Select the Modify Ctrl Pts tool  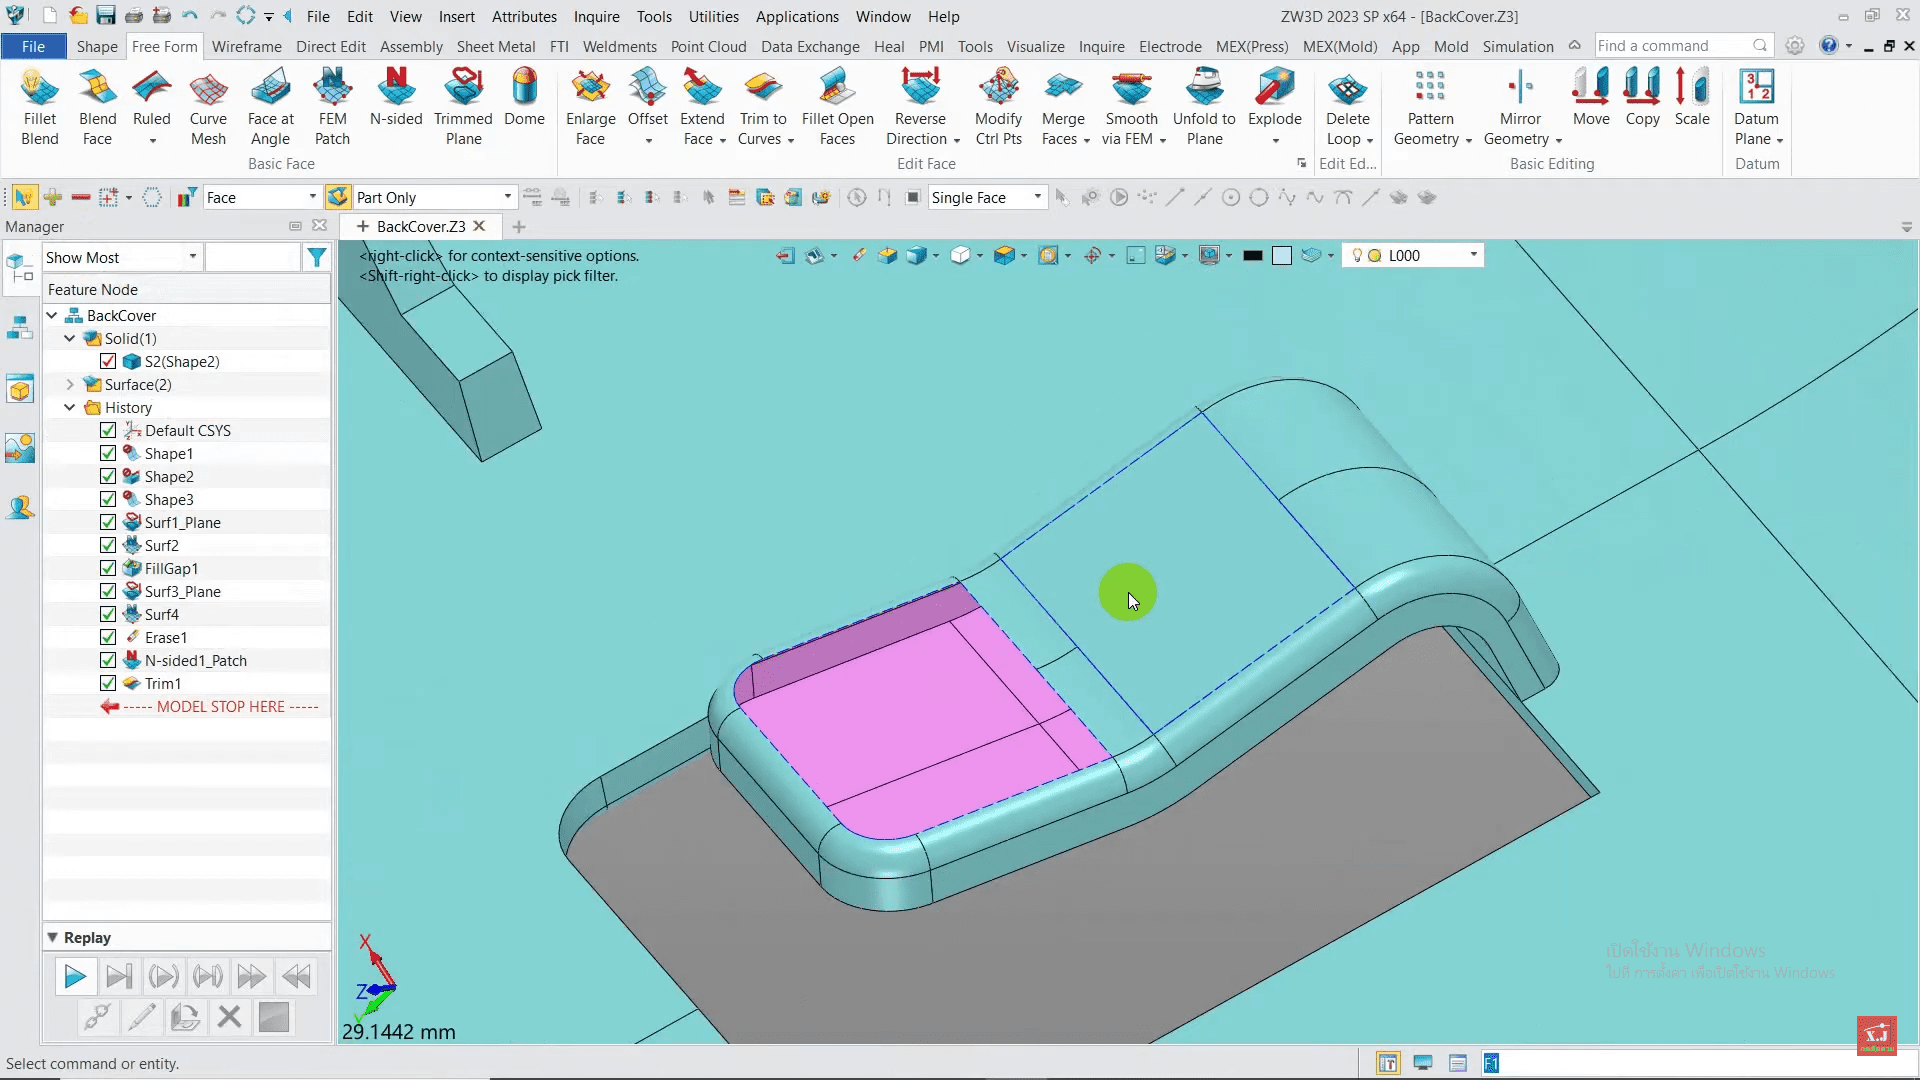[998, 106]
